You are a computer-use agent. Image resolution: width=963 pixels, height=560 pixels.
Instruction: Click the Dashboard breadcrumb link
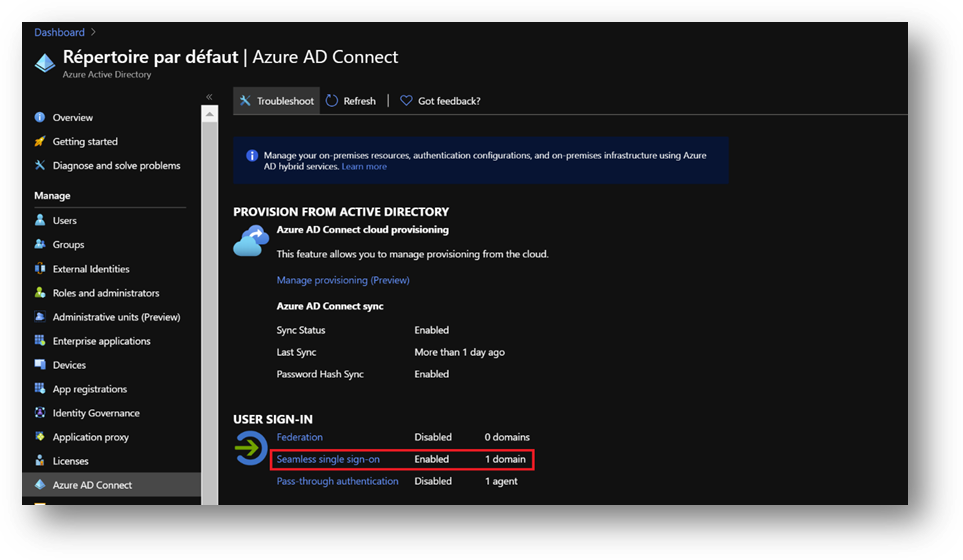59,33
